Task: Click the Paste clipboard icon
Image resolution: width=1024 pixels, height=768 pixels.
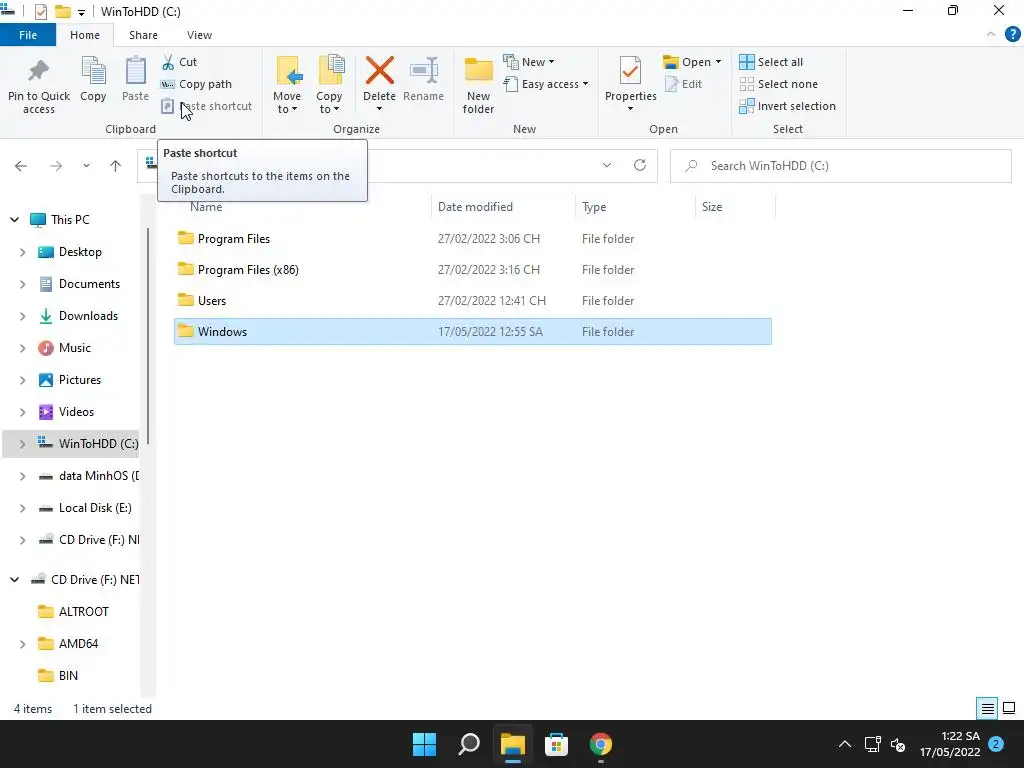Action: point(135,79)
